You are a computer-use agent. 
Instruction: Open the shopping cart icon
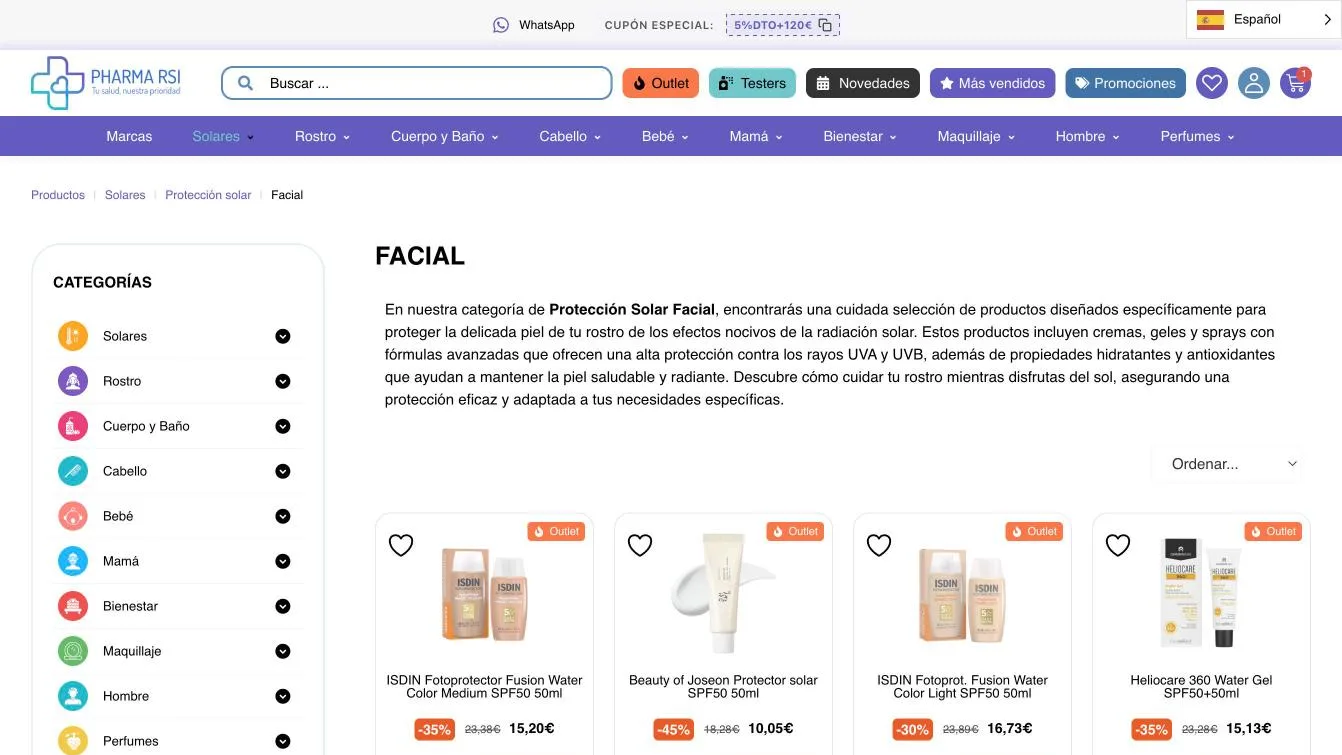coord(1295,83)
